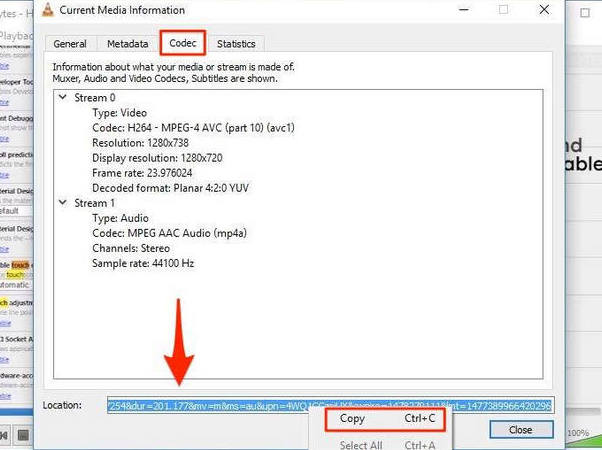The width and height of the screenshot is (602, 450).
Task: Open the General tab
Action: [70, 44]
